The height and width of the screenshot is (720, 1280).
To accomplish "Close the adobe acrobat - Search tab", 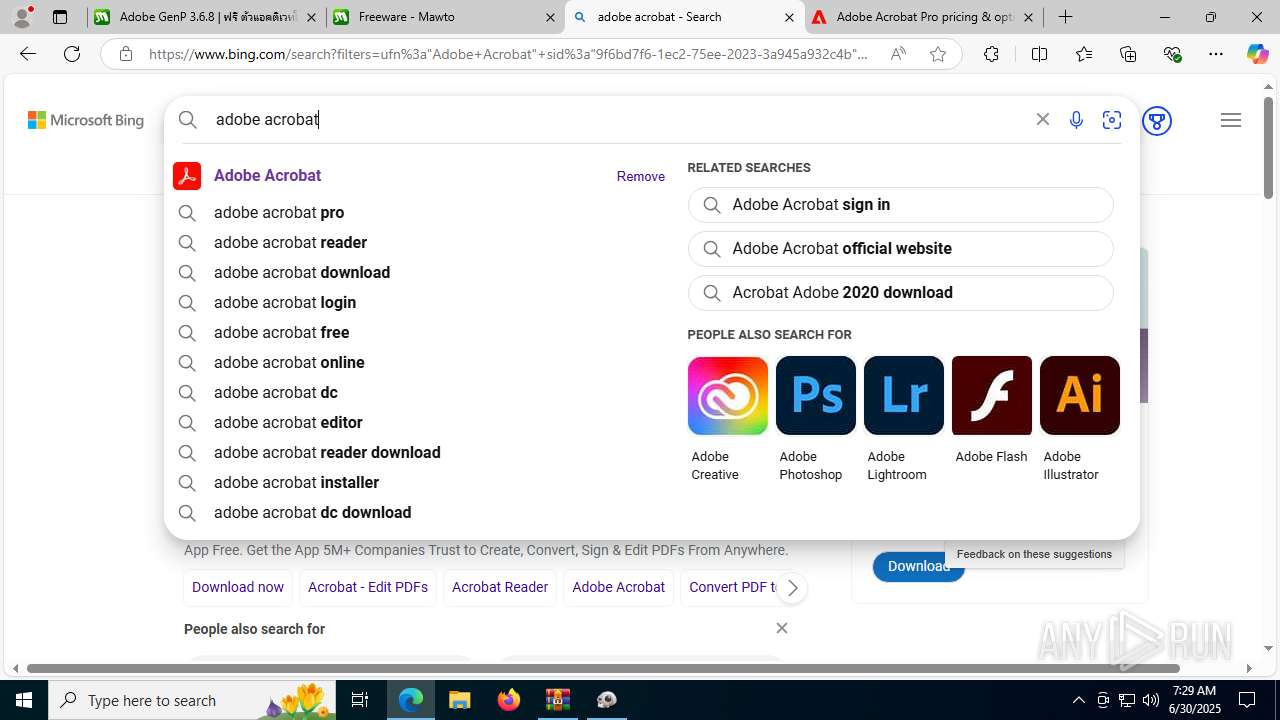I will [x=789, y=17].
